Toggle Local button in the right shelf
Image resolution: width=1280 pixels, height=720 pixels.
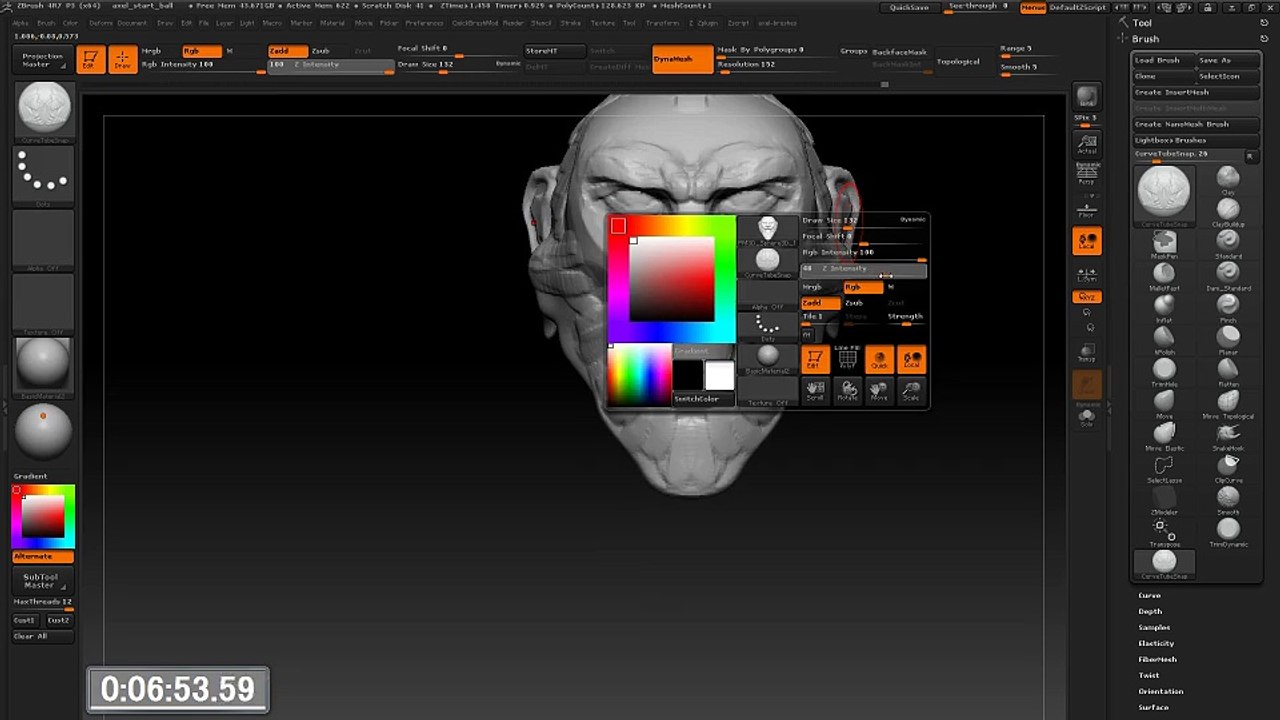1087,241
